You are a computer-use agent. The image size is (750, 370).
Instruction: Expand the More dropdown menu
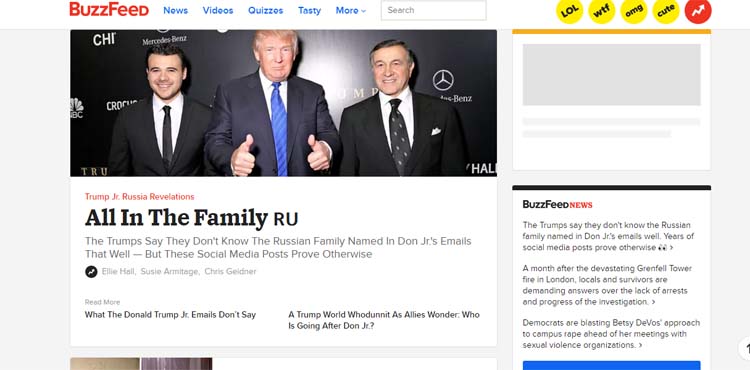point(351,11)
